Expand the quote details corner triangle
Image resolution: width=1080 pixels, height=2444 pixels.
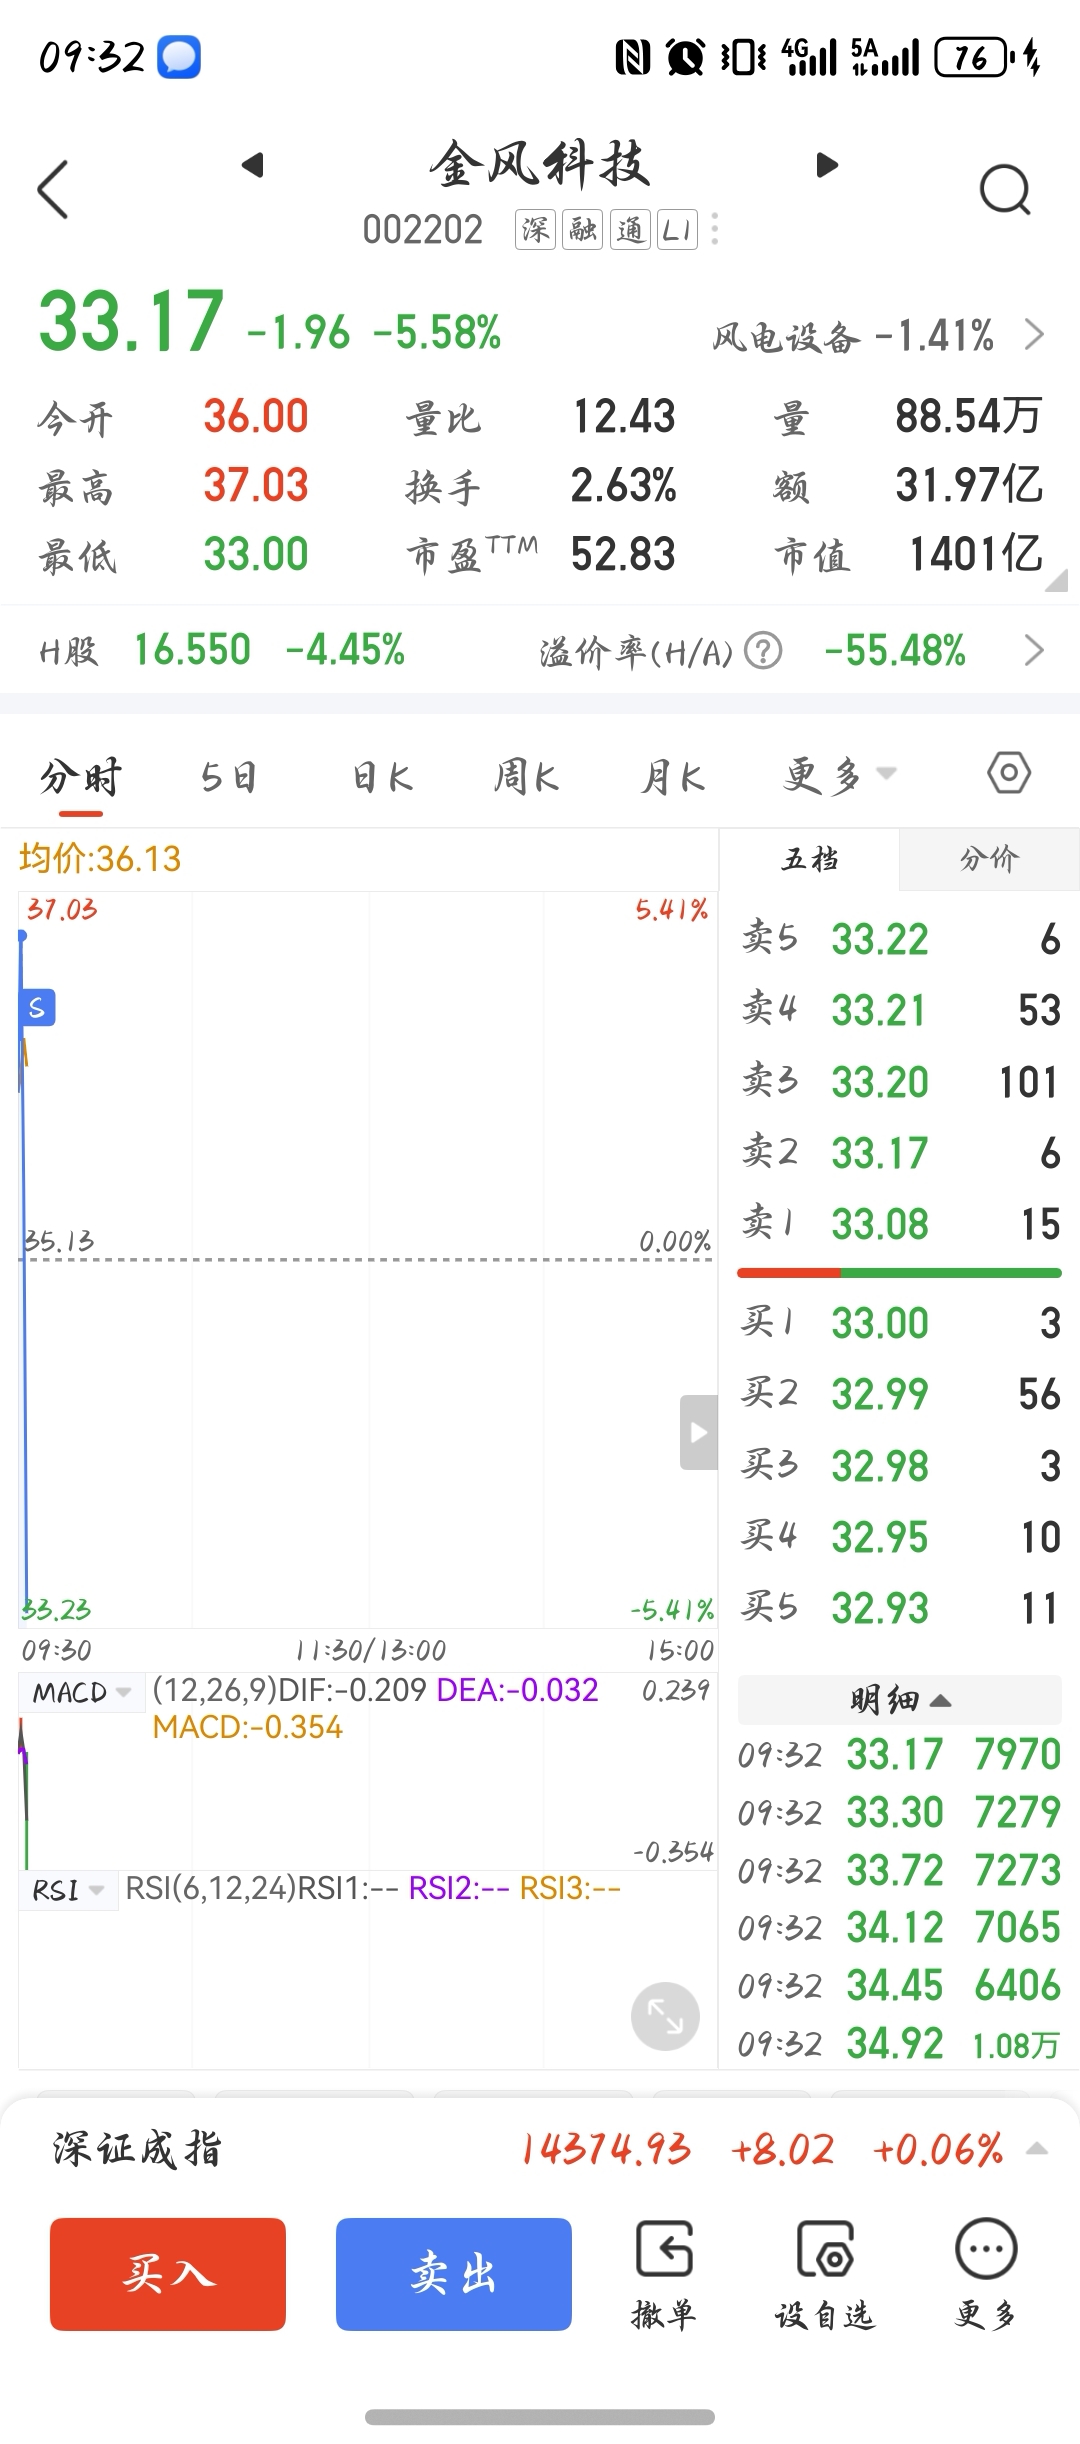click(1056, 582)
